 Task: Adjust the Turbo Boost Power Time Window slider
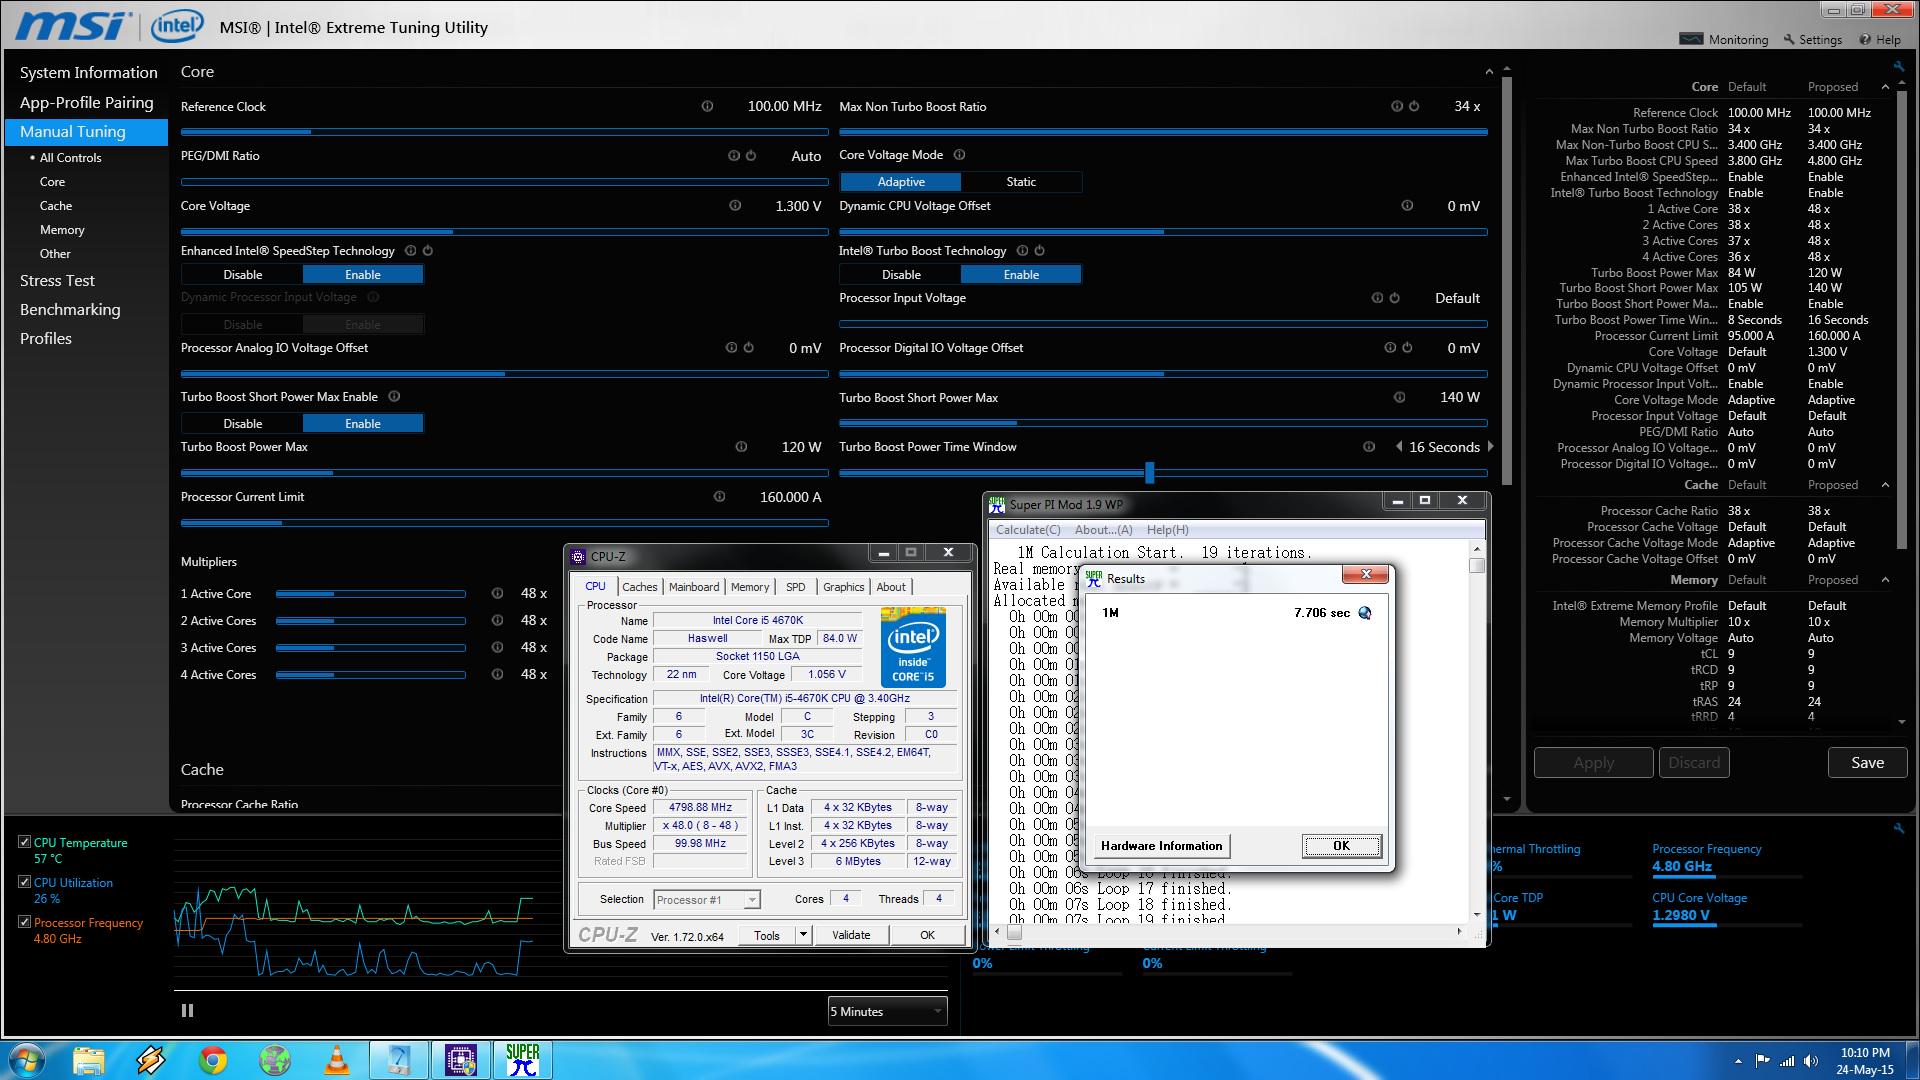click(x=1149, y=472)
